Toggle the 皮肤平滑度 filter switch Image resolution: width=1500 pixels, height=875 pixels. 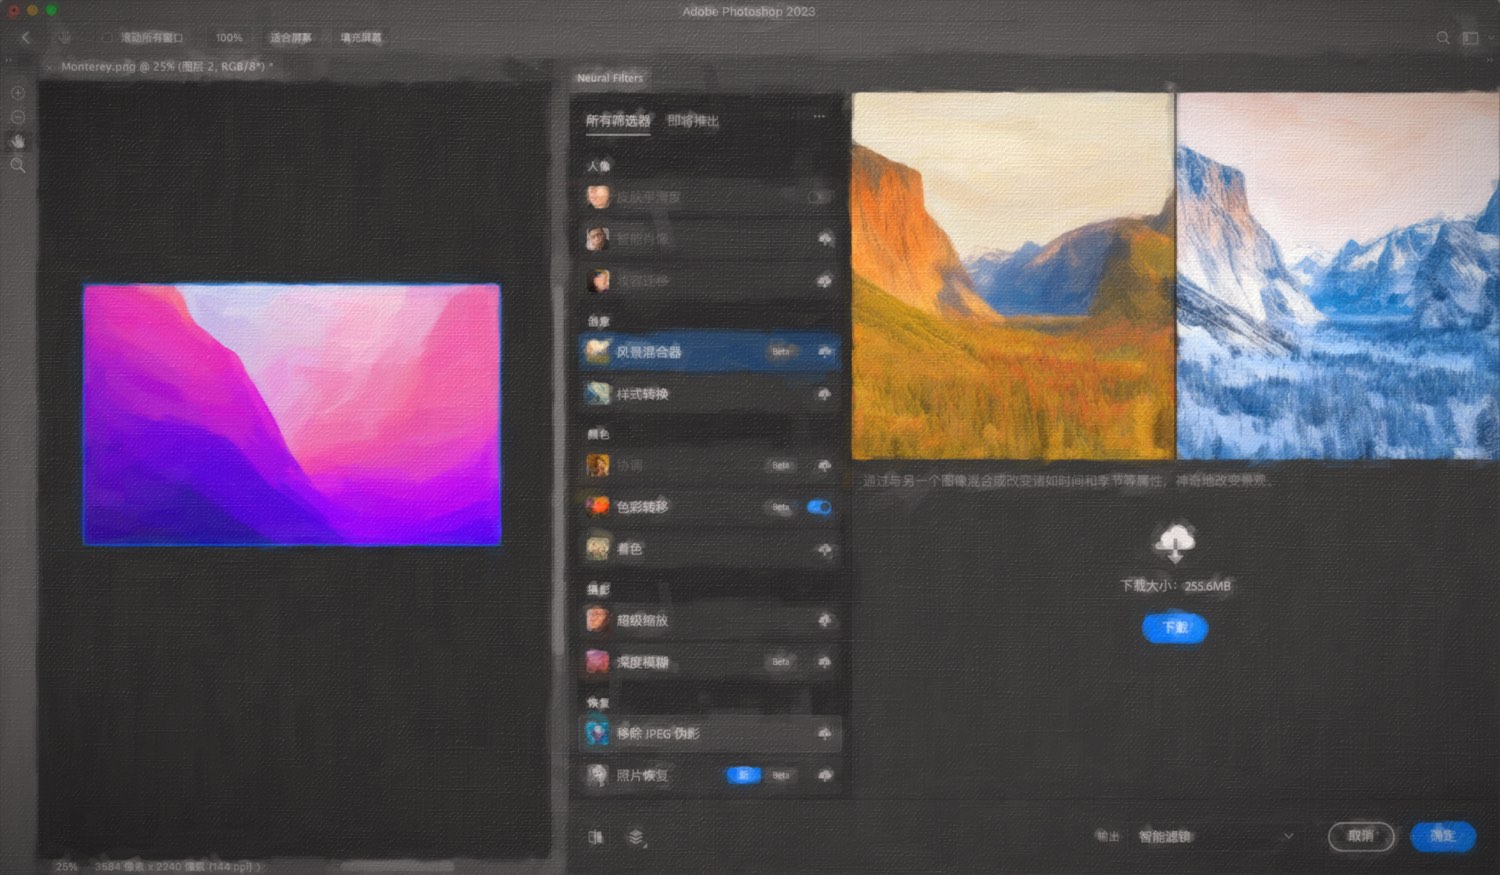point(816,196)
